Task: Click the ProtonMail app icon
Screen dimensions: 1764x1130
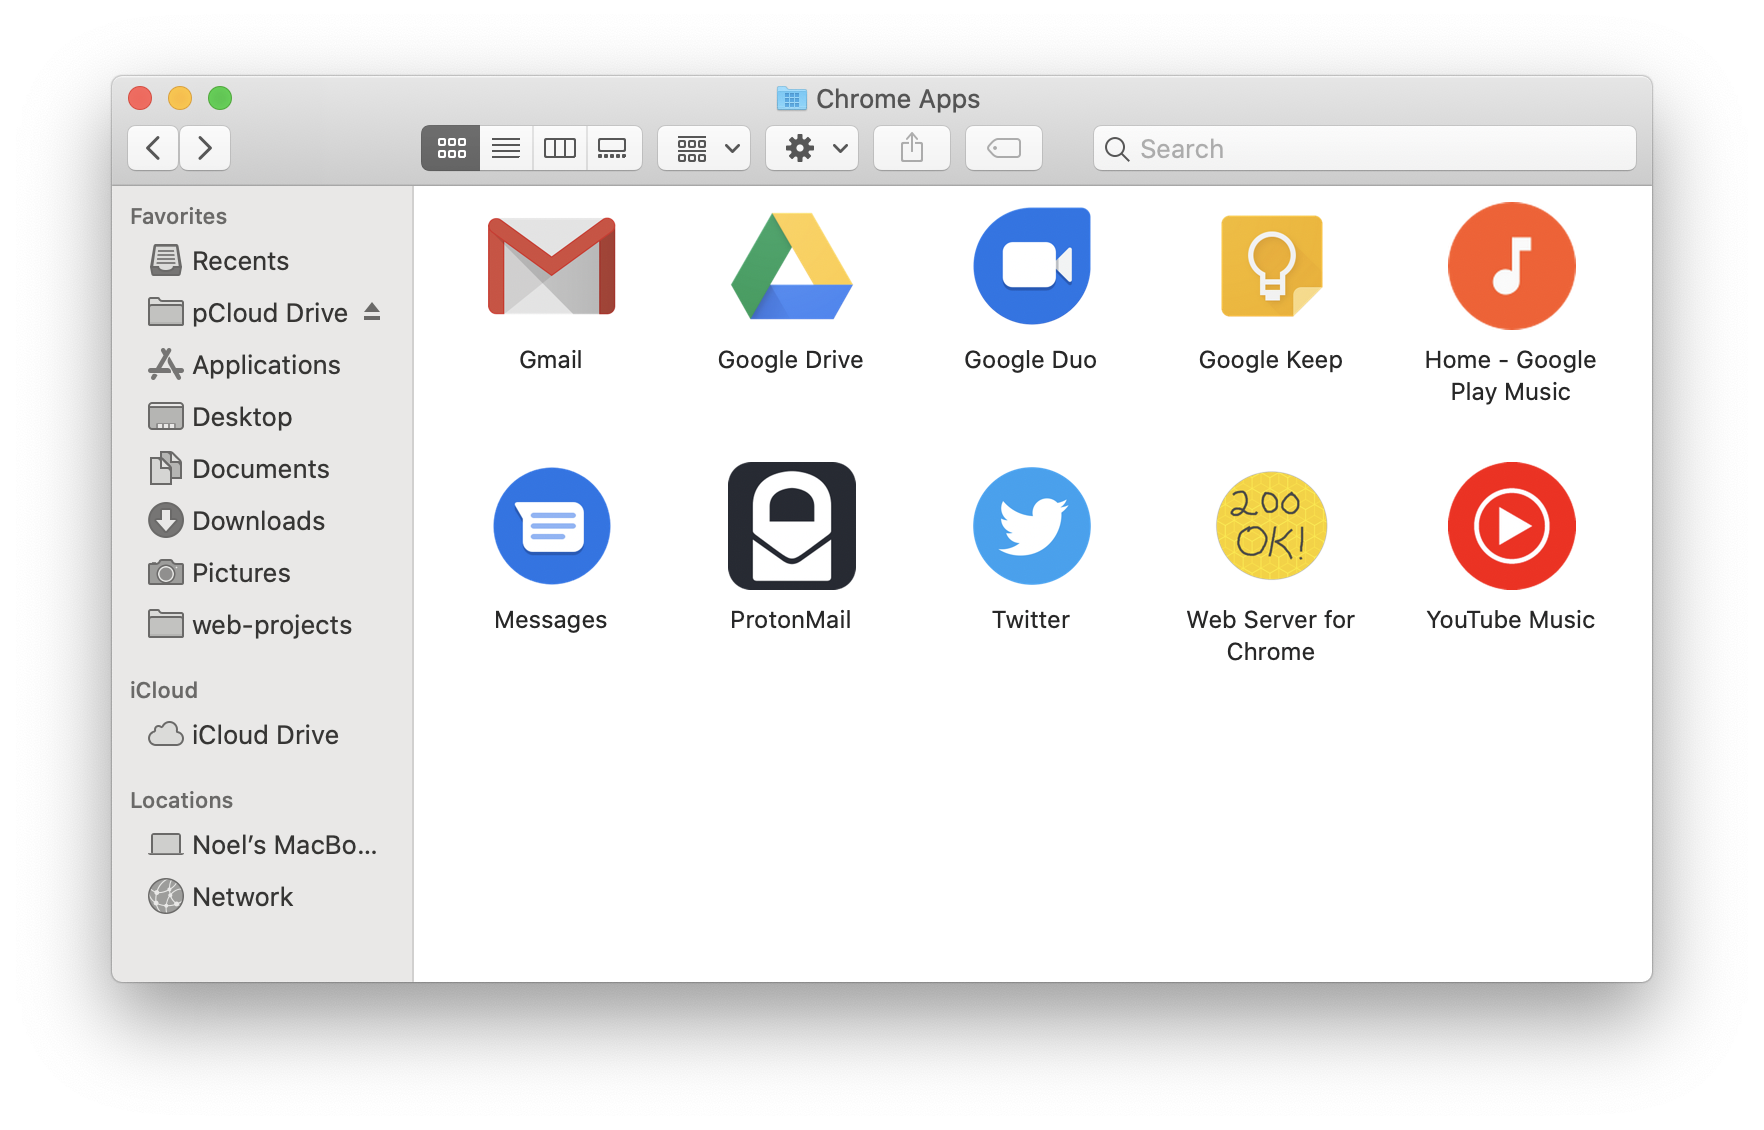Action: pos(791,526)
